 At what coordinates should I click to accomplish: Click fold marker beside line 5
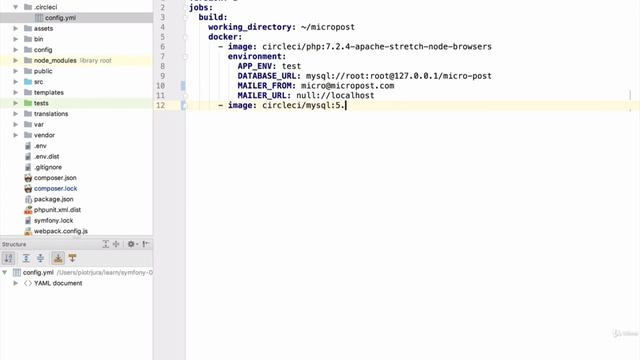(185, 37)
